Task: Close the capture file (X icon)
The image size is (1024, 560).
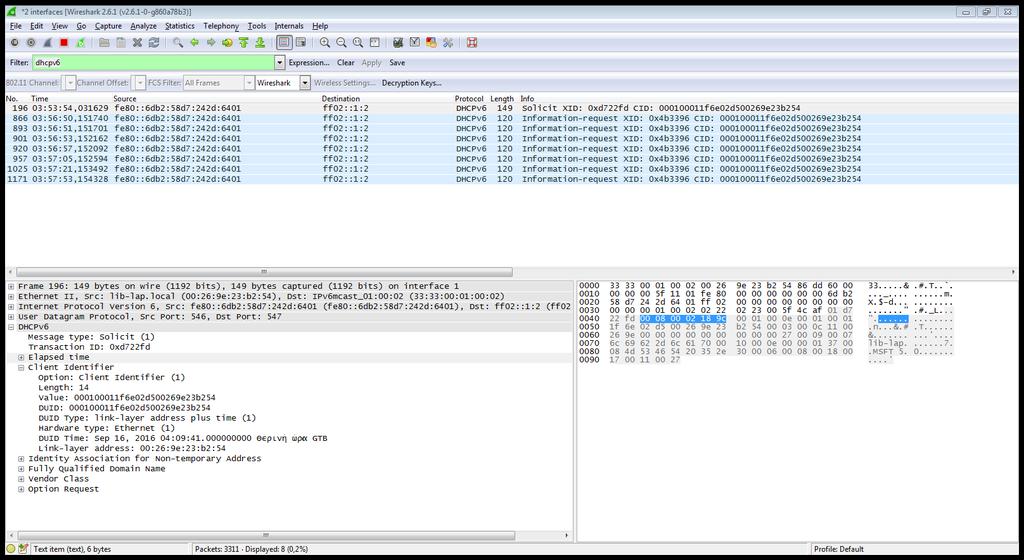Action: click(137, 42)
